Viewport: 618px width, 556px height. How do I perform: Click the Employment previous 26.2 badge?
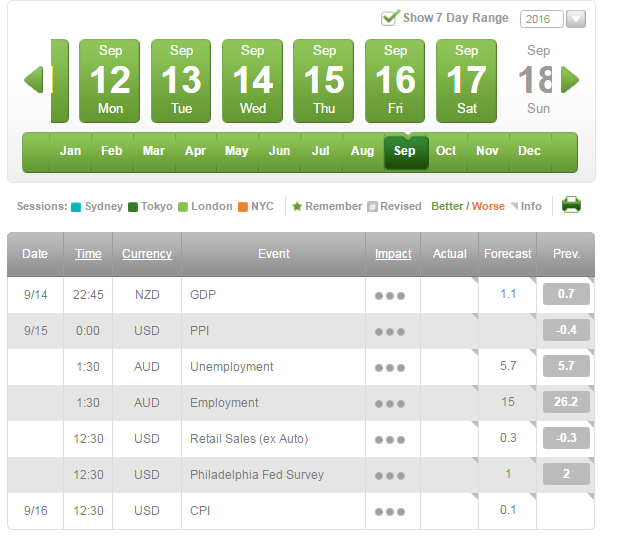(566, 402)
